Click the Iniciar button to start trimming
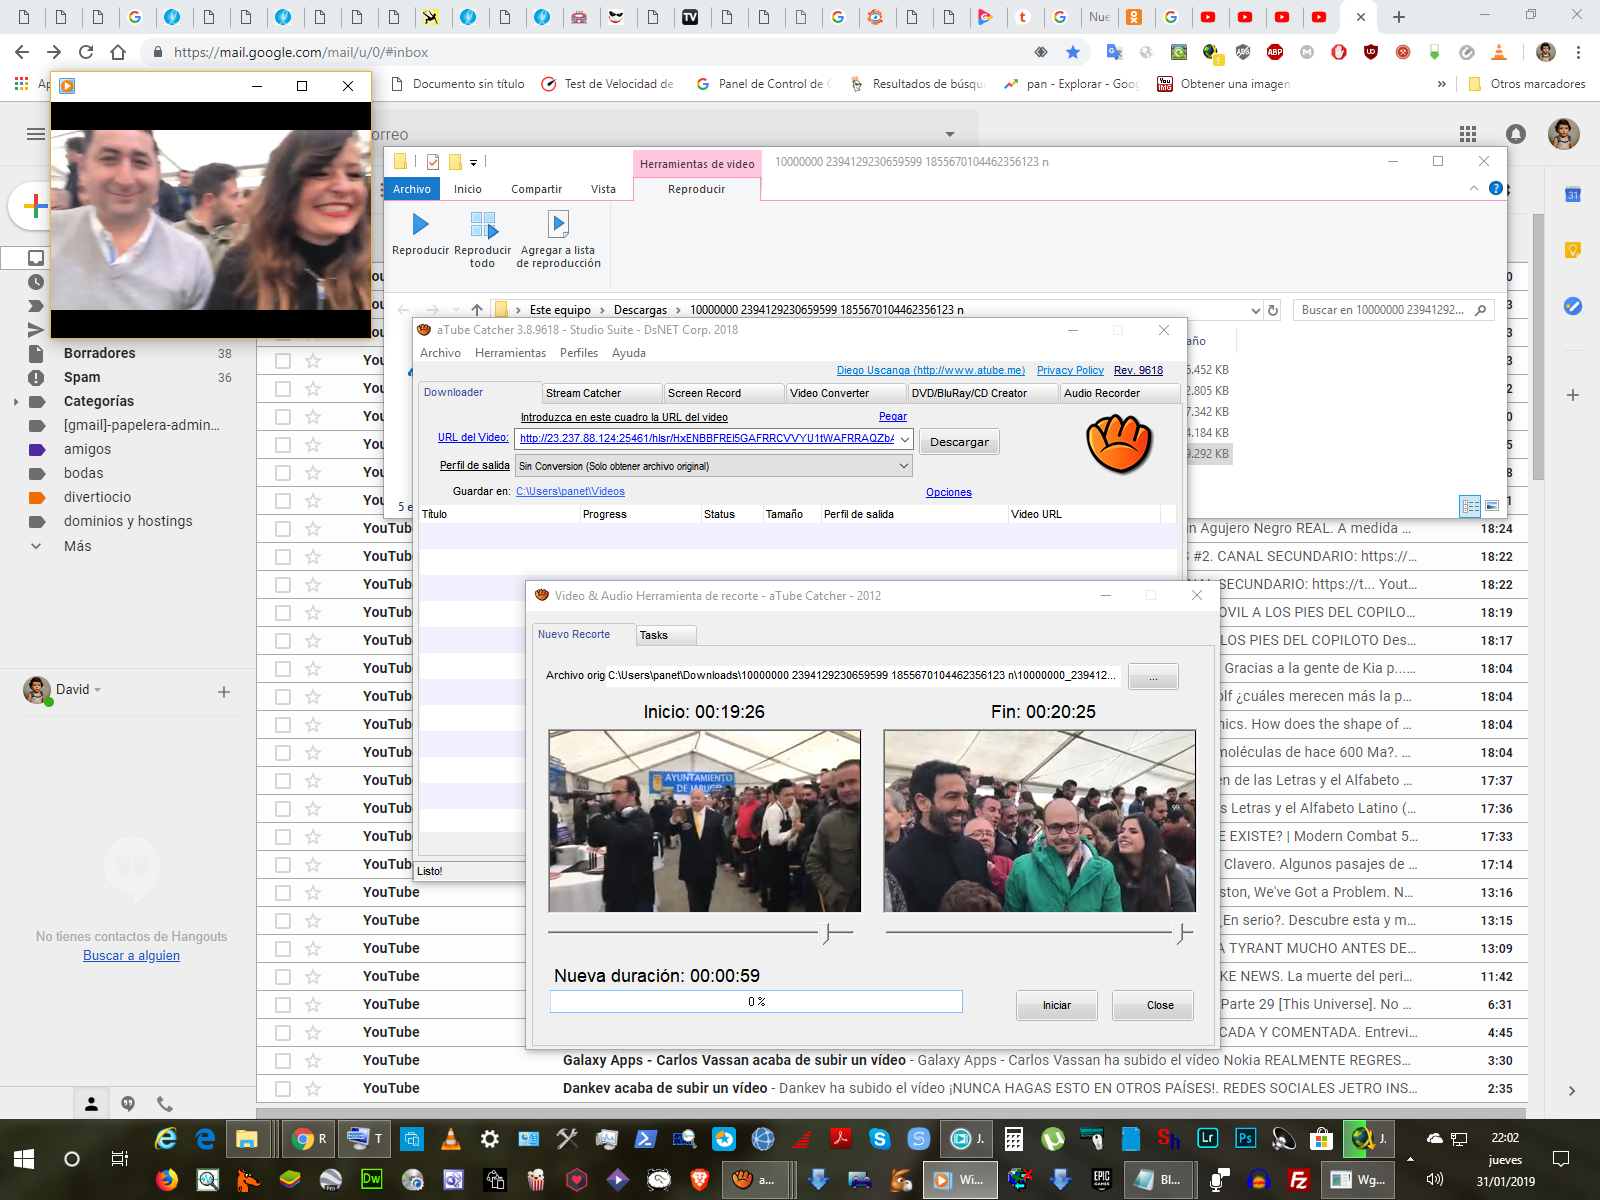Viewport: 1600px width, 1200px height. click(x=1056, y=1005)
